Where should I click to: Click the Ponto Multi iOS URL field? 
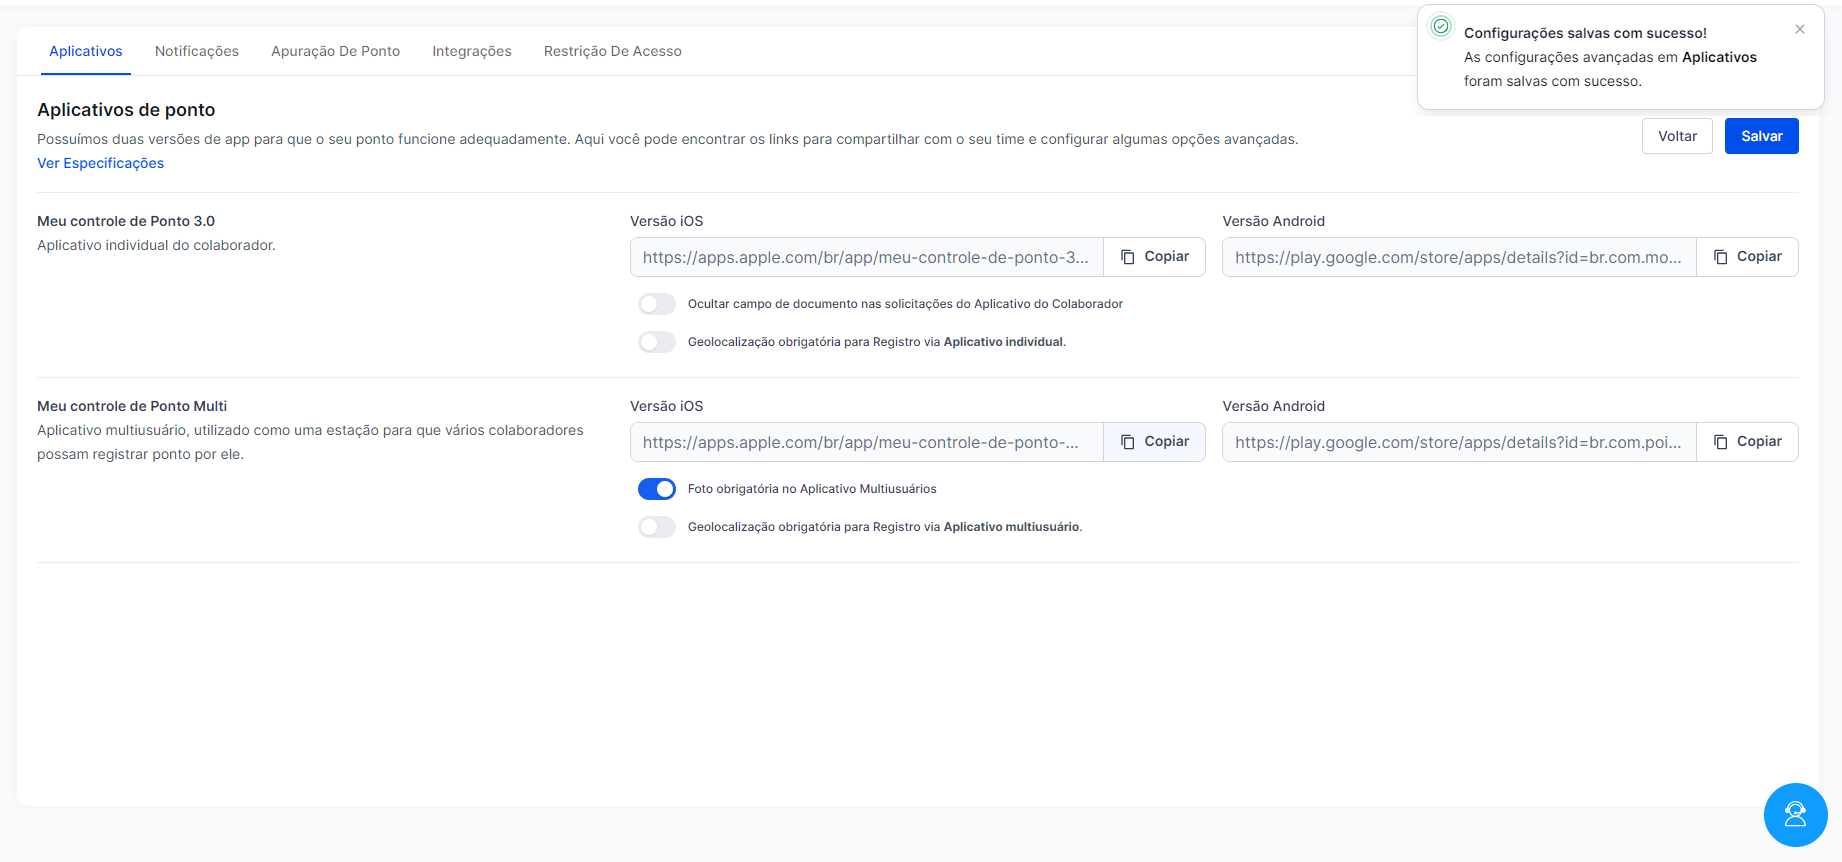click(867, 442)
